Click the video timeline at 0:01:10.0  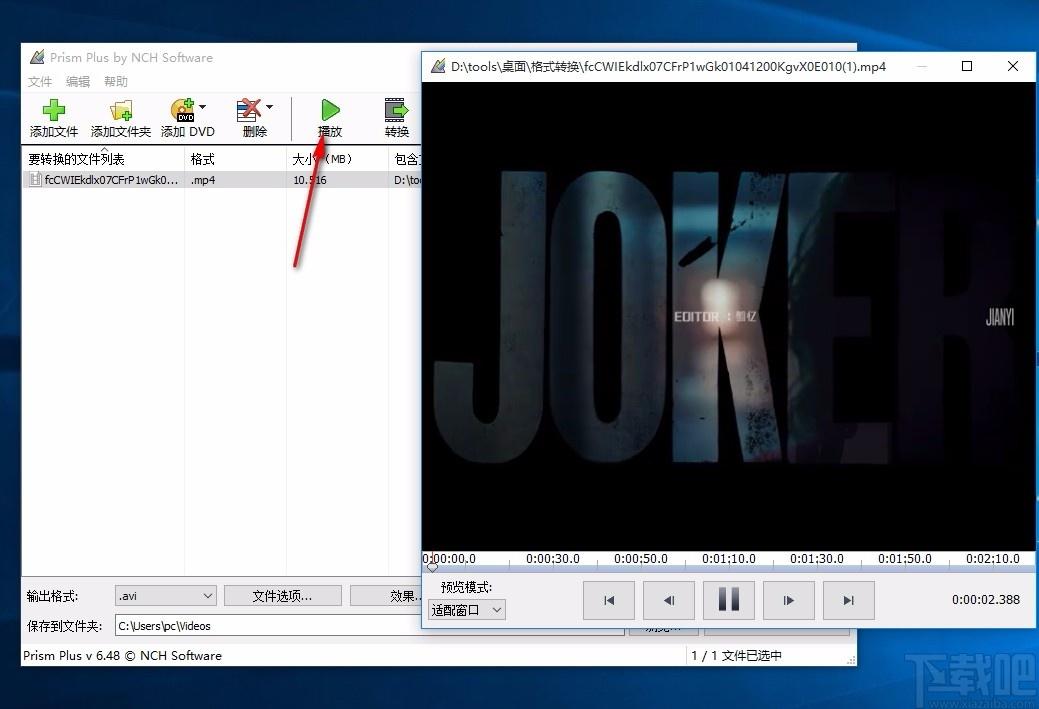[728, 567]
